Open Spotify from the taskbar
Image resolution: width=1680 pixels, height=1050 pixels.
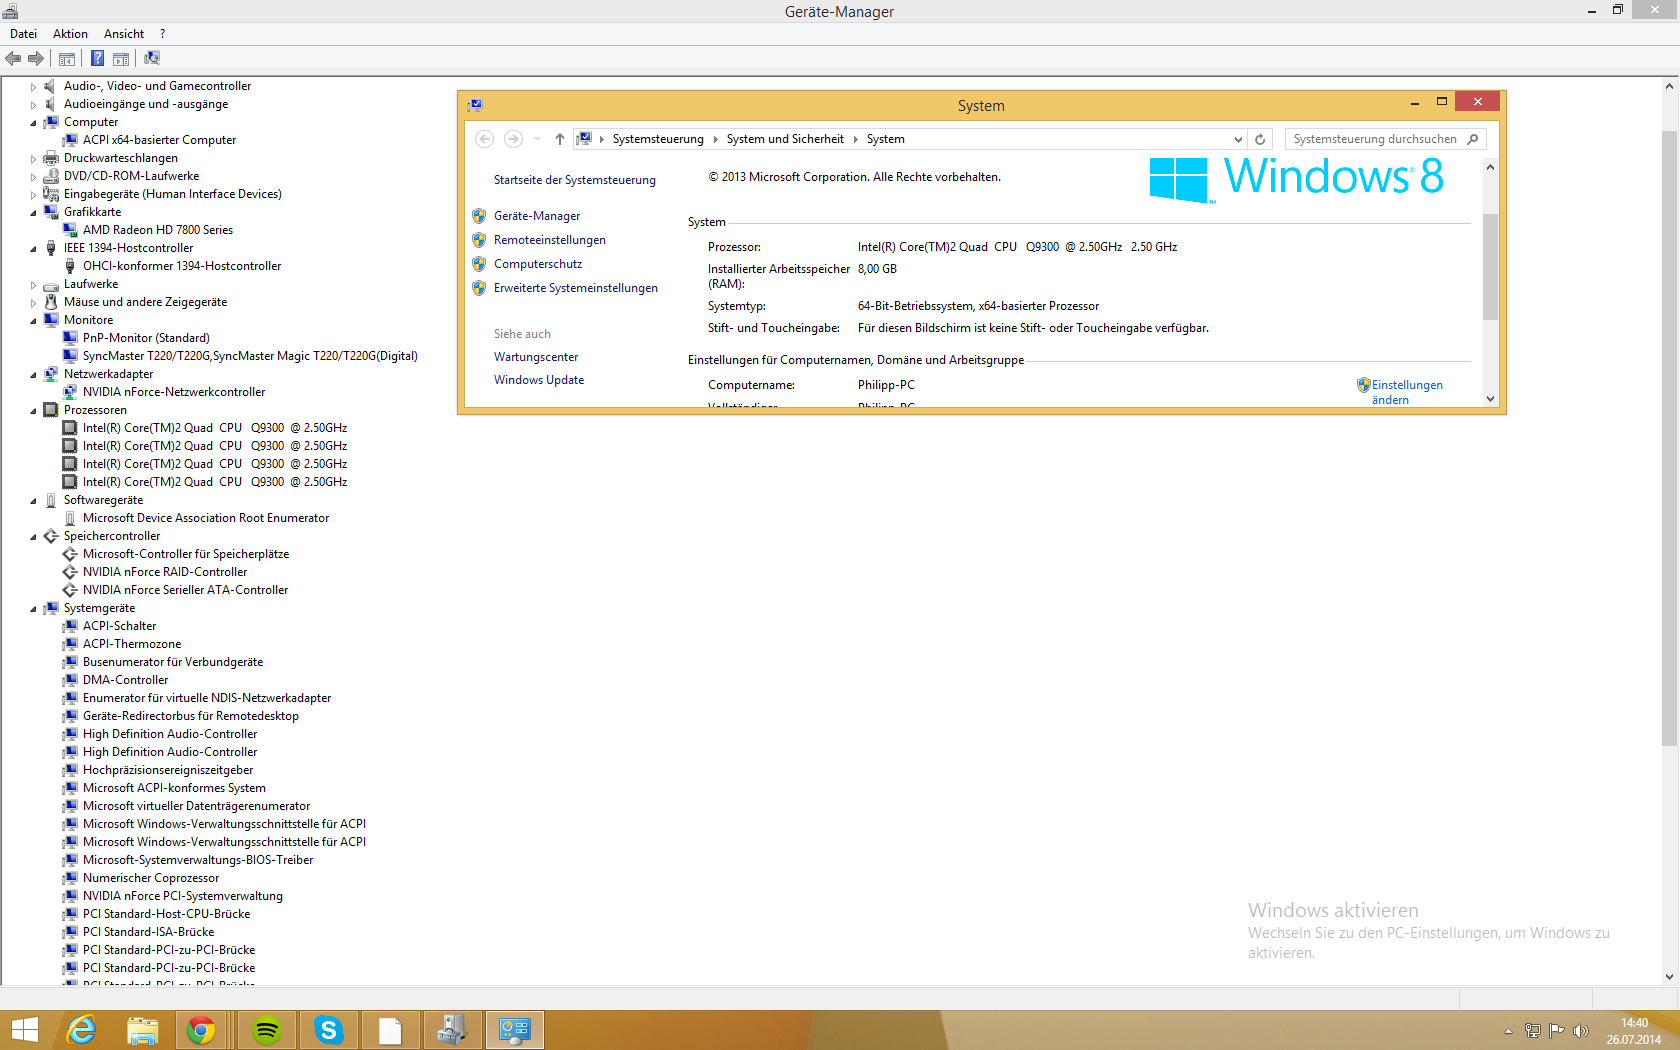(x=266, y=1030)
